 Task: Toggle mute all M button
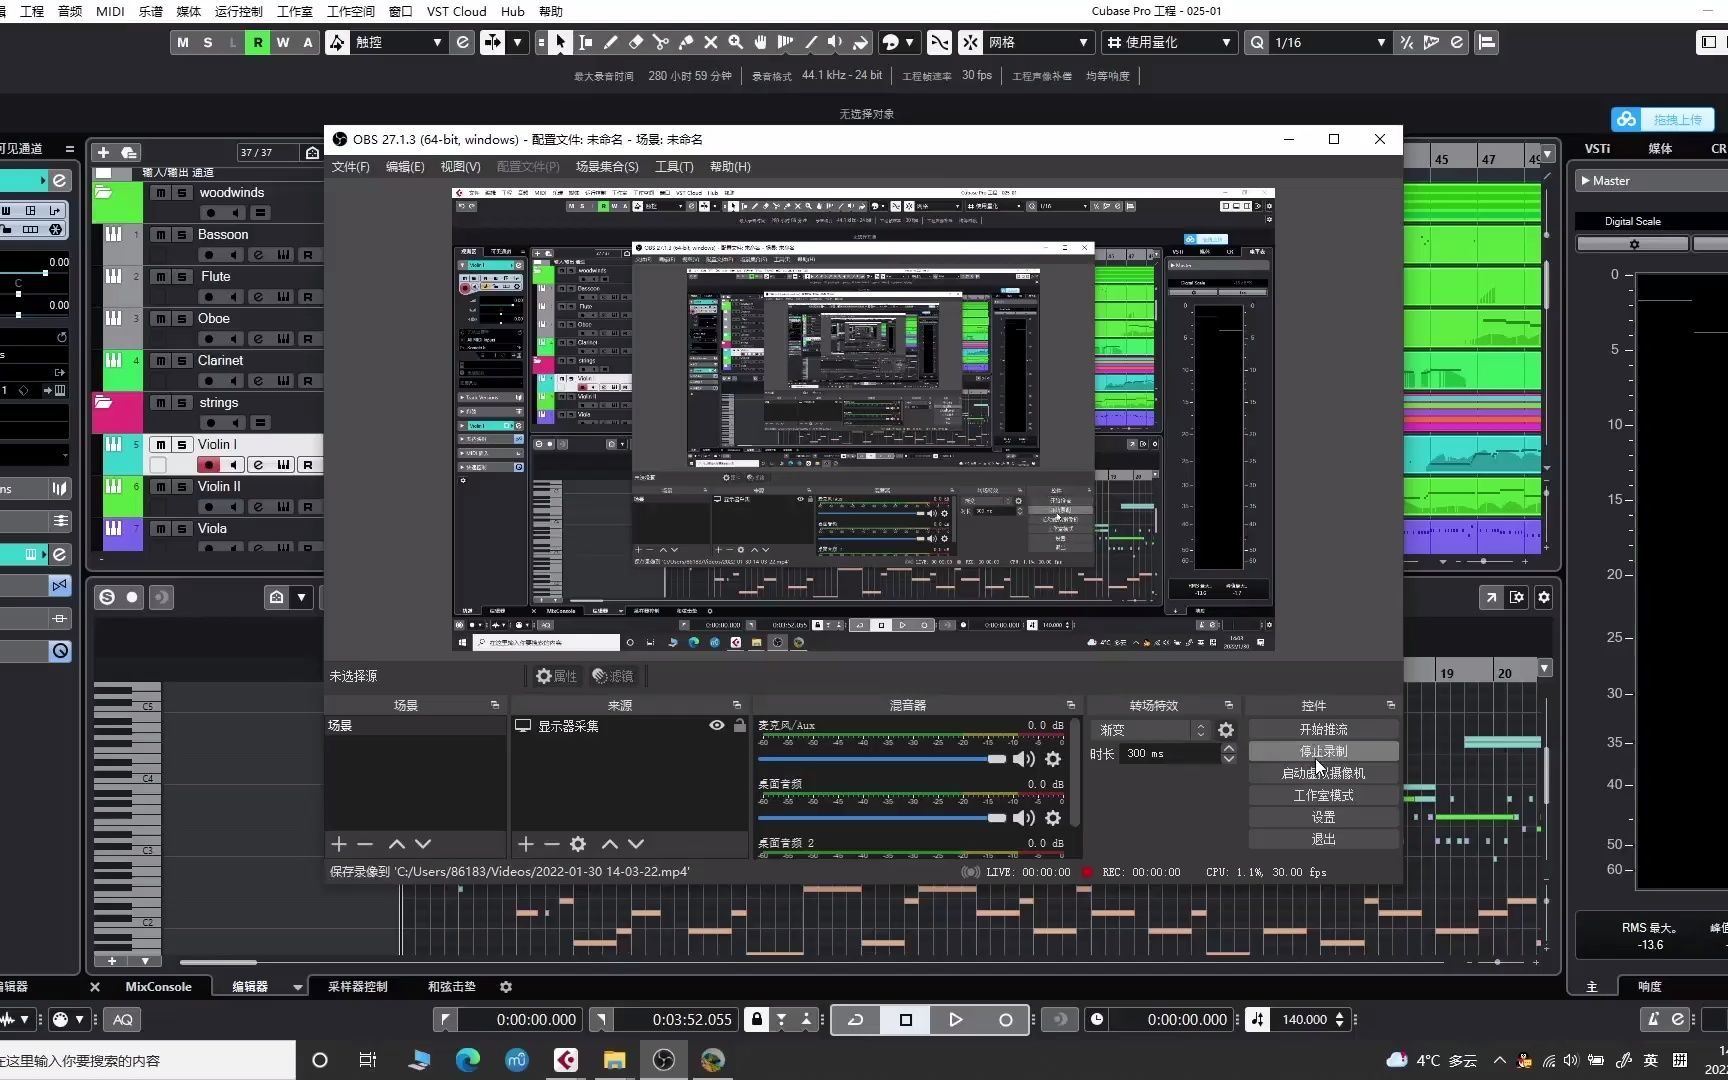(x=182, y=42)
